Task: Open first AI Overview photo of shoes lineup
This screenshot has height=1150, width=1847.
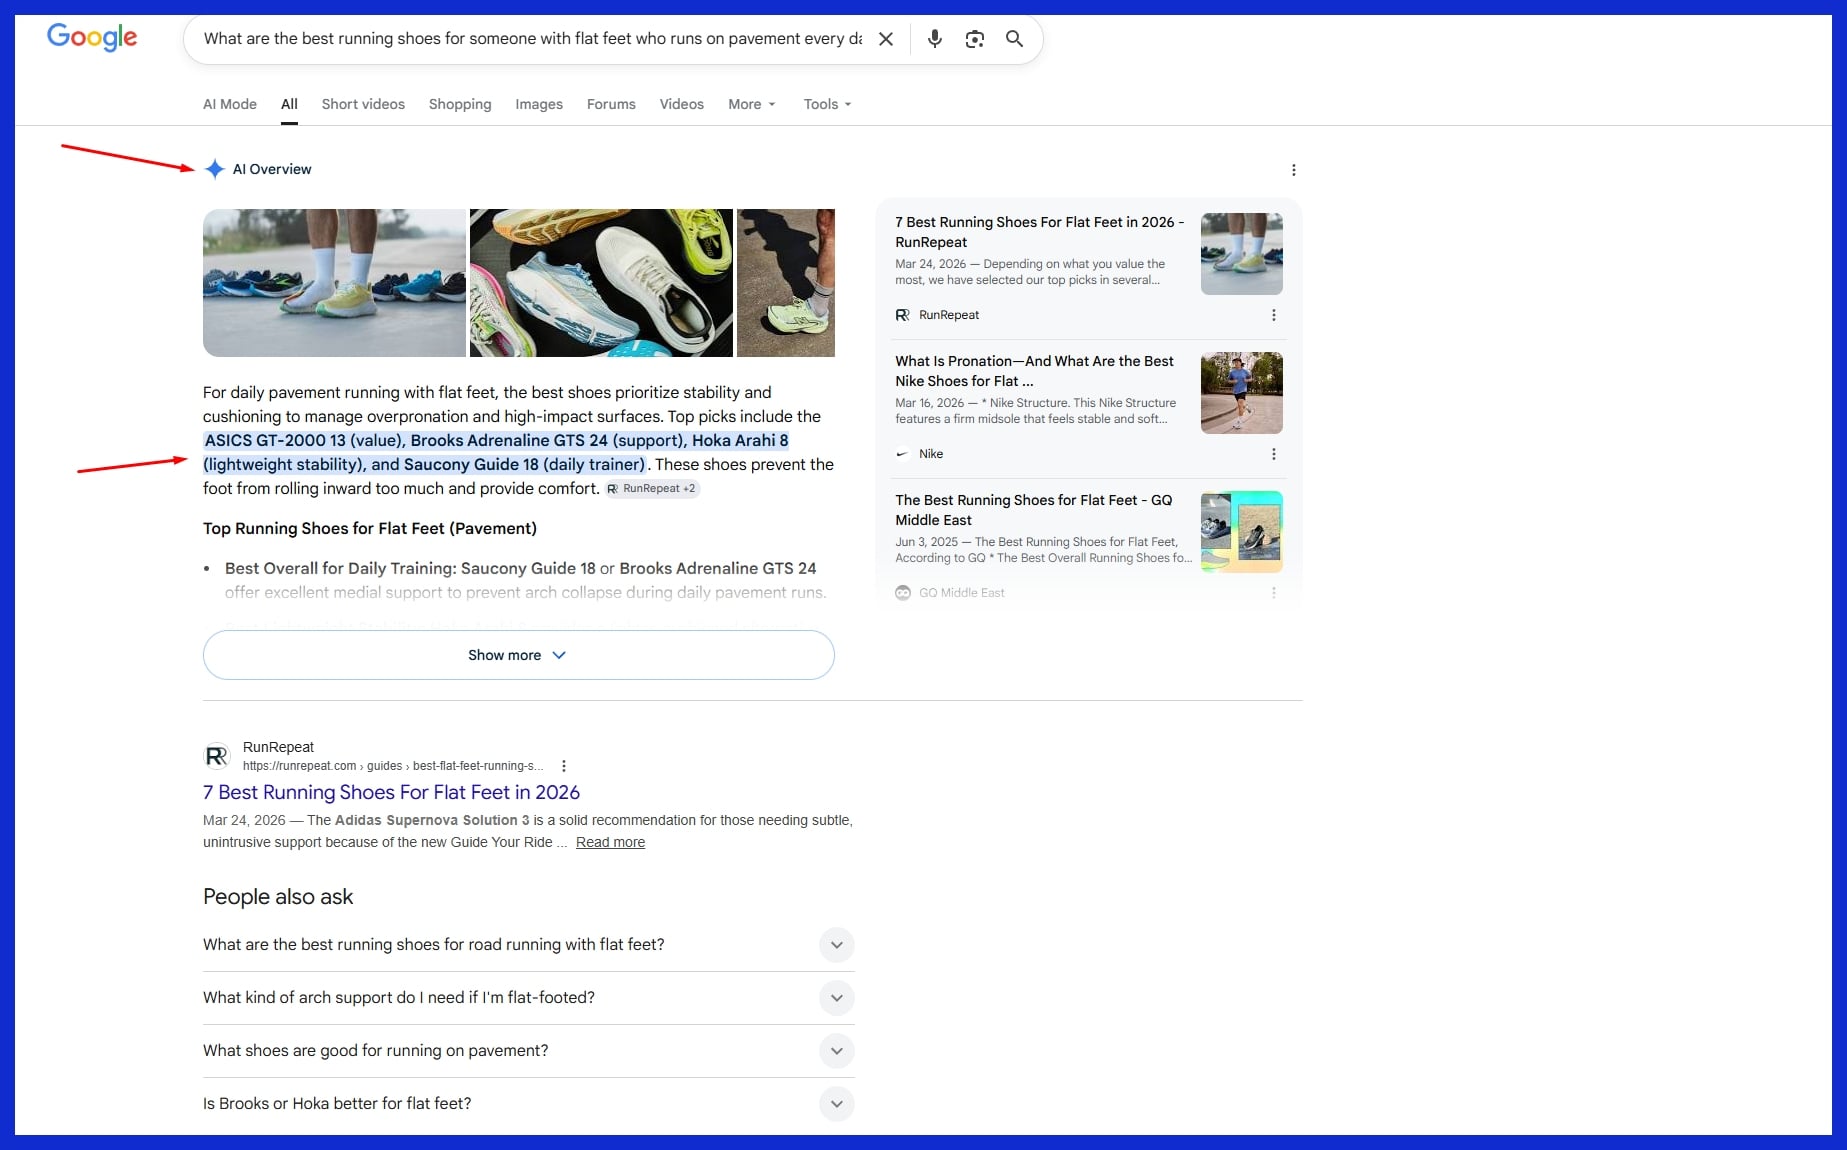Action: pos(334,283)
